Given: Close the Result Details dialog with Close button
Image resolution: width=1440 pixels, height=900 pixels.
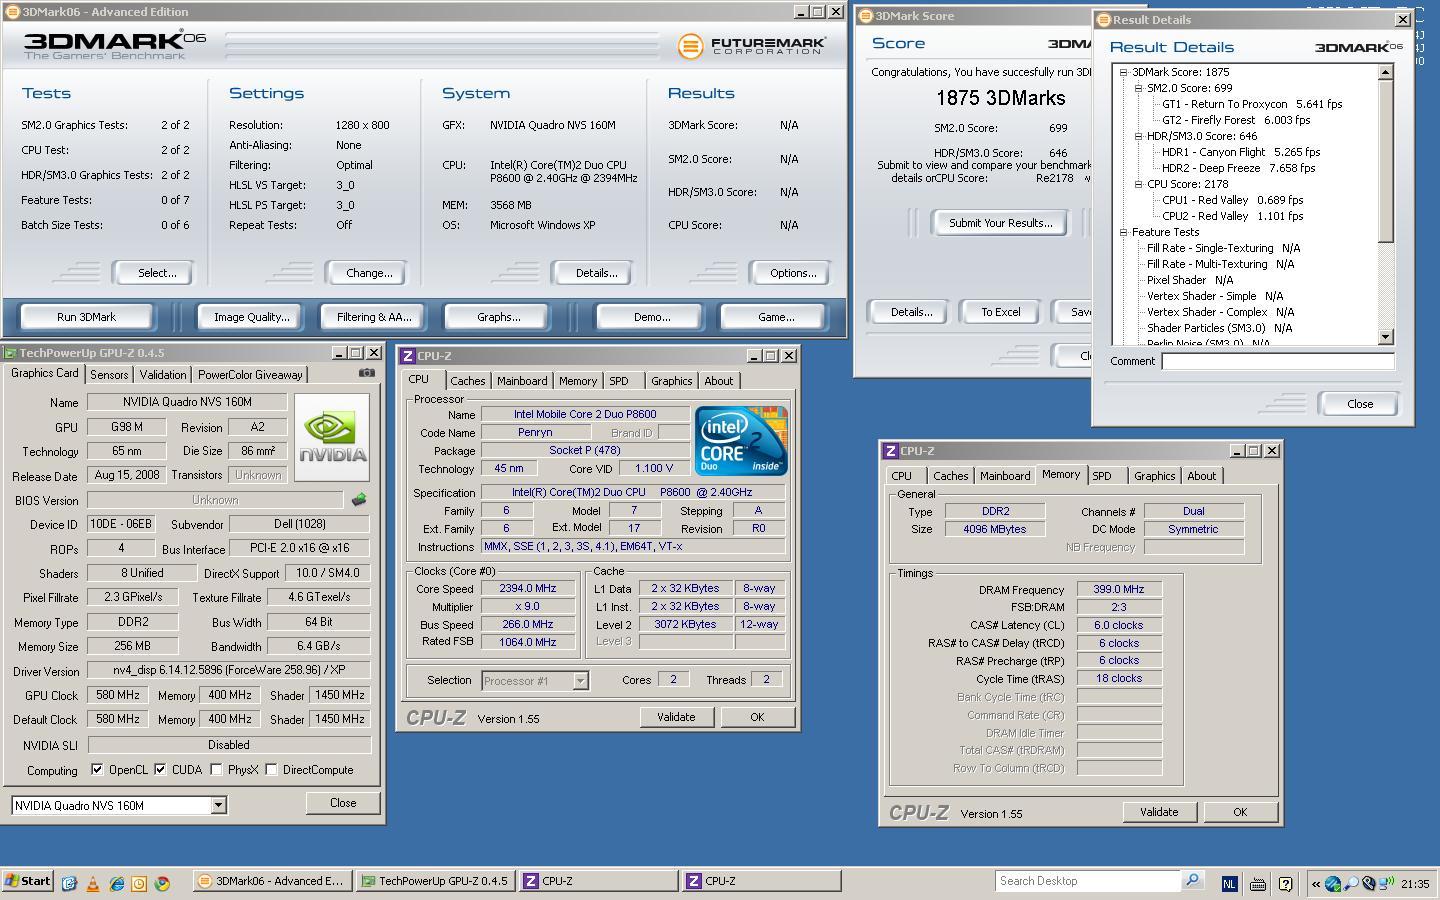Looking at the screenshot, I should point(1360,404).
